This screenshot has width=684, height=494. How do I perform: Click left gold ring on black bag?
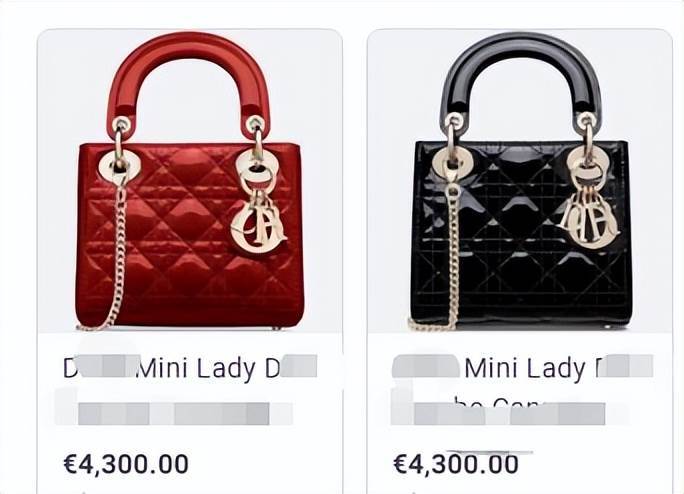point(452,162)
